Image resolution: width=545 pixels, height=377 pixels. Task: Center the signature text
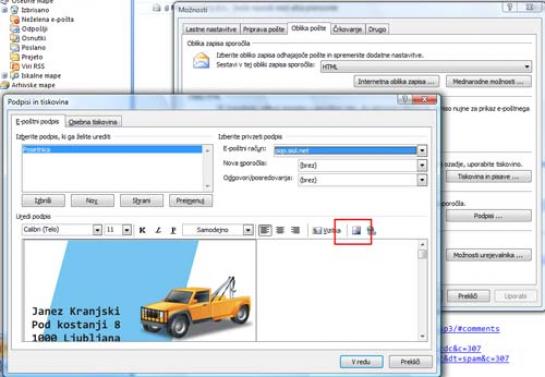tap(280, 230)
